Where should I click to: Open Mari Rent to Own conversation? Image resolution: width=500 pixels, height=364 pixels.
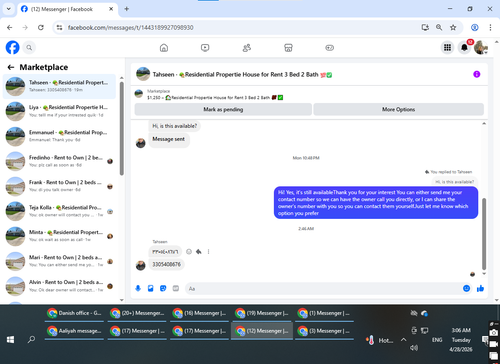click(59, 261)
